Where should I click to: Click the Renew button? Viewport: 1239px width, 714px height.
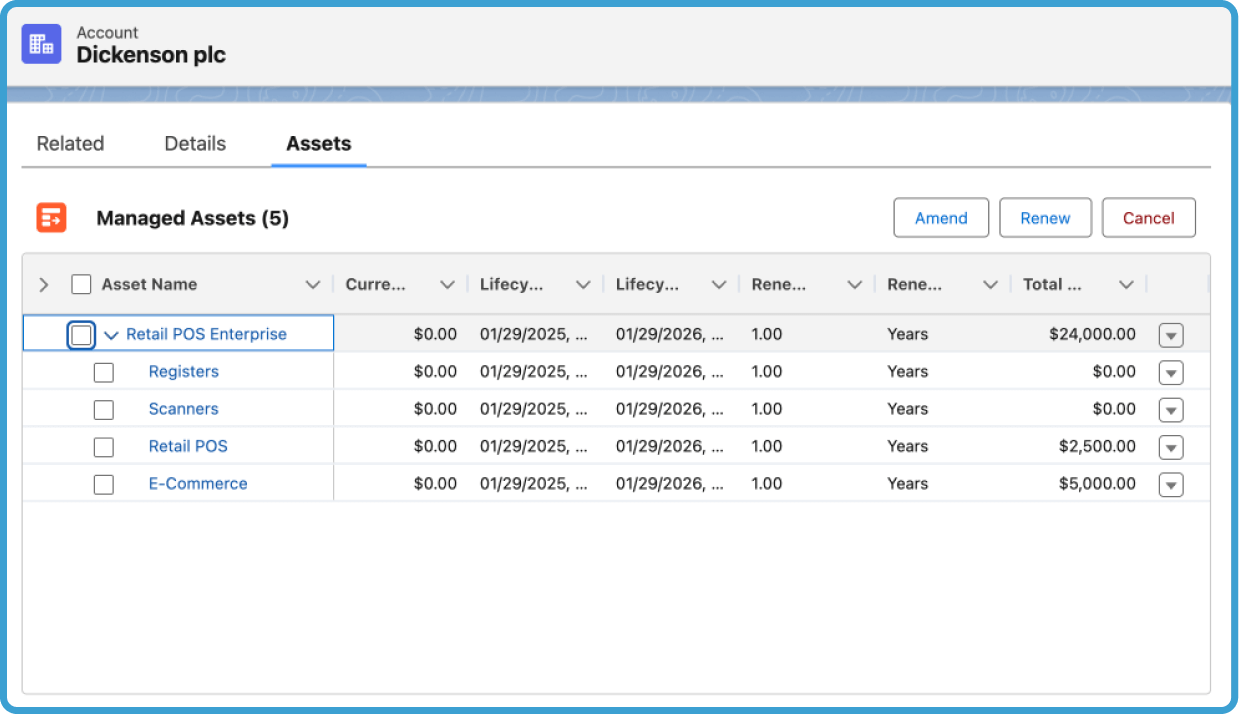click(x=1045, y=217)
